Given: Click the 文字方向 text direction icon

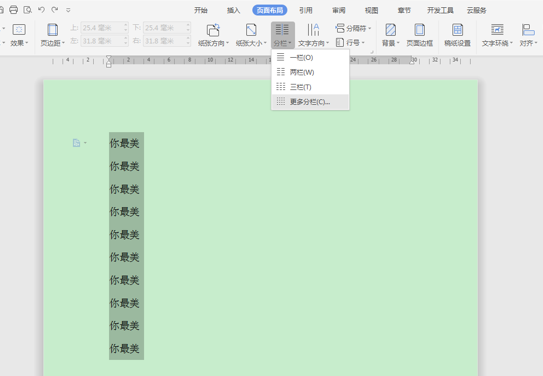Looking at the screenshot, I should pyautogui.click(x=313, y=30).
